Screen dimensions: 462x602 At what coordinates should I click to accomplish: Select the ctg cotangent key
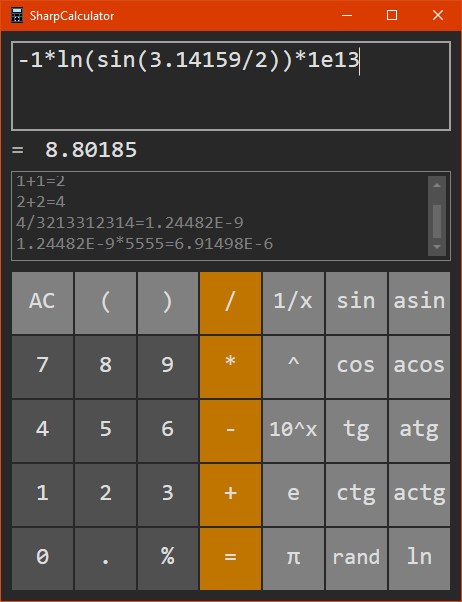tap(356, 495)
